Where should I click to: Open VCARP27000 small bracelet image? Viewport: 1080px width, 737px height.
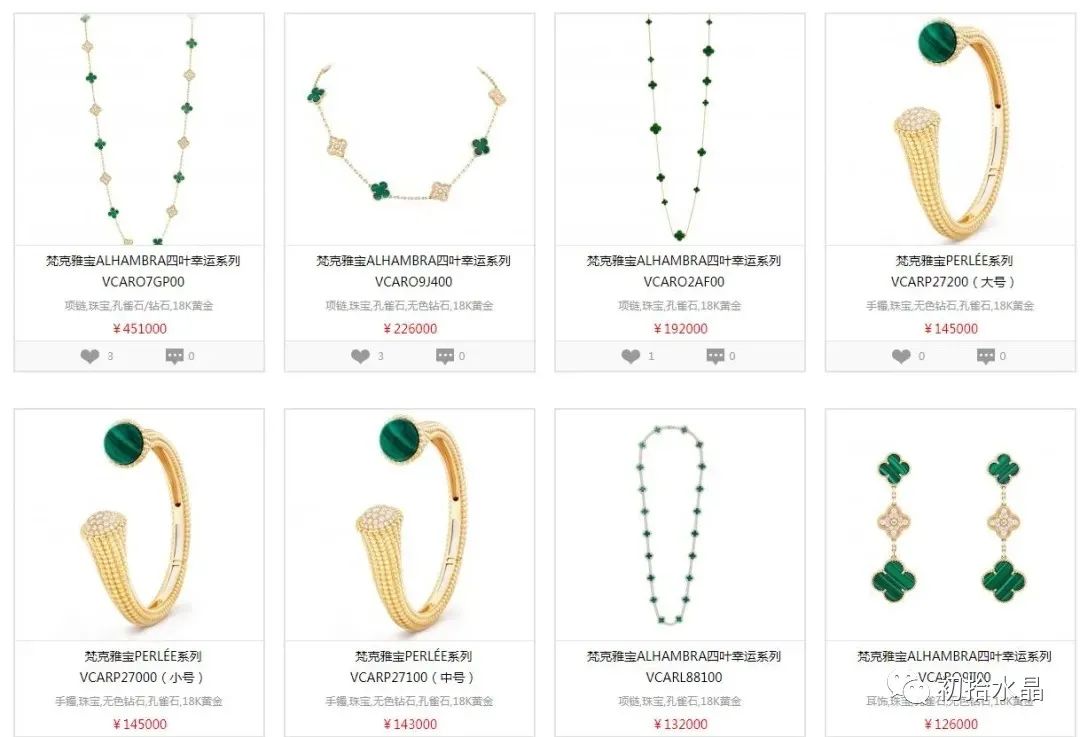pyautogui.click(x=139, y=525)
